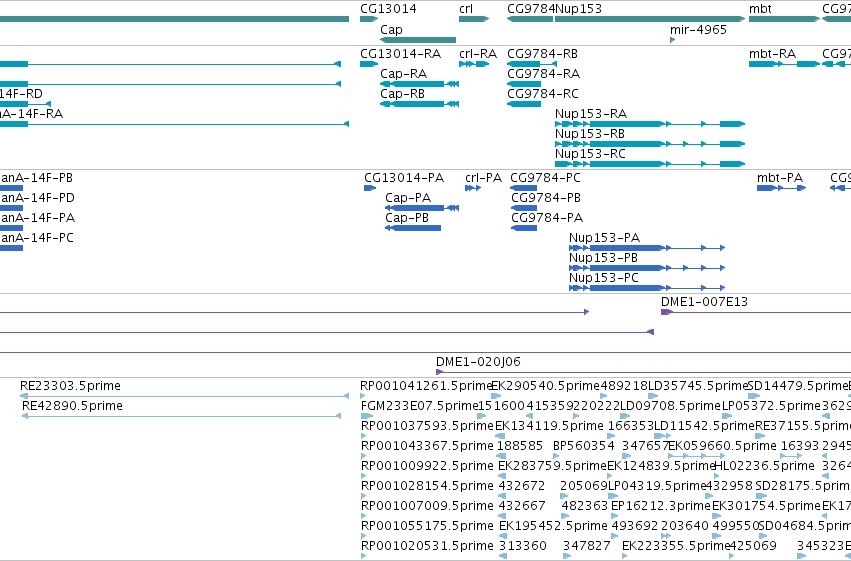
Task: Select the CG13014 gene label
Action: tap(389, 9)
